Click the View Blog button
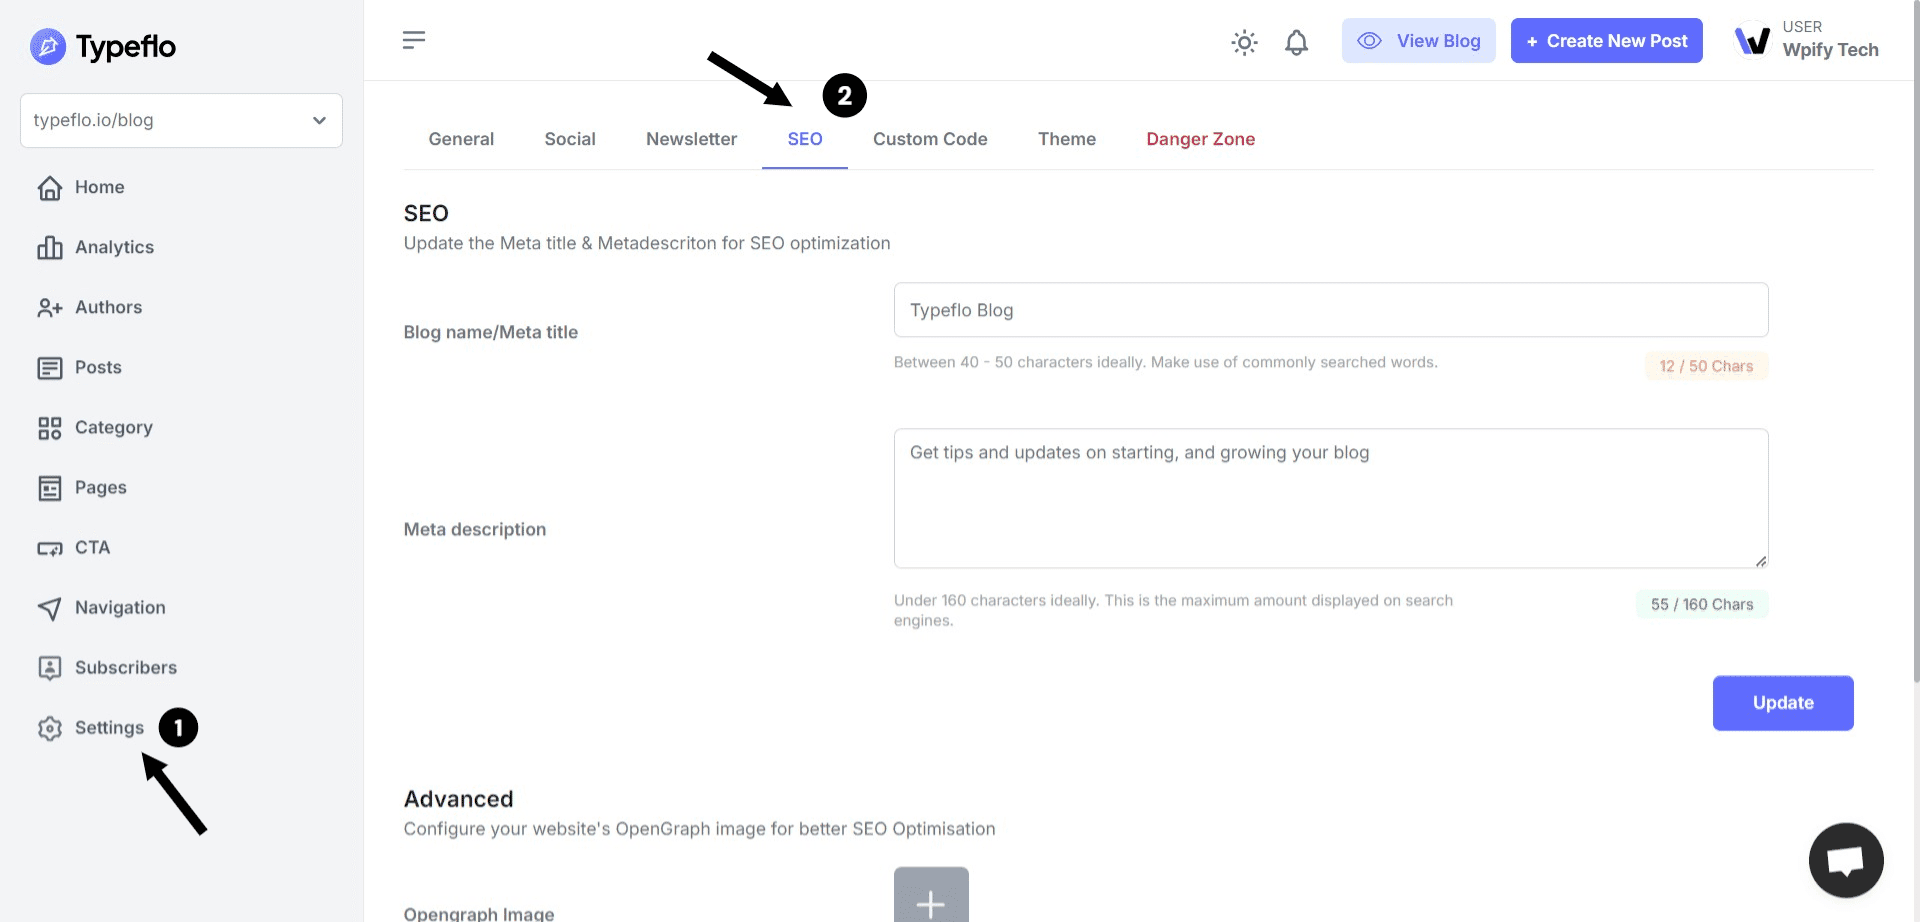This screenshot has height=922, width=1920. pos(1418,41)
